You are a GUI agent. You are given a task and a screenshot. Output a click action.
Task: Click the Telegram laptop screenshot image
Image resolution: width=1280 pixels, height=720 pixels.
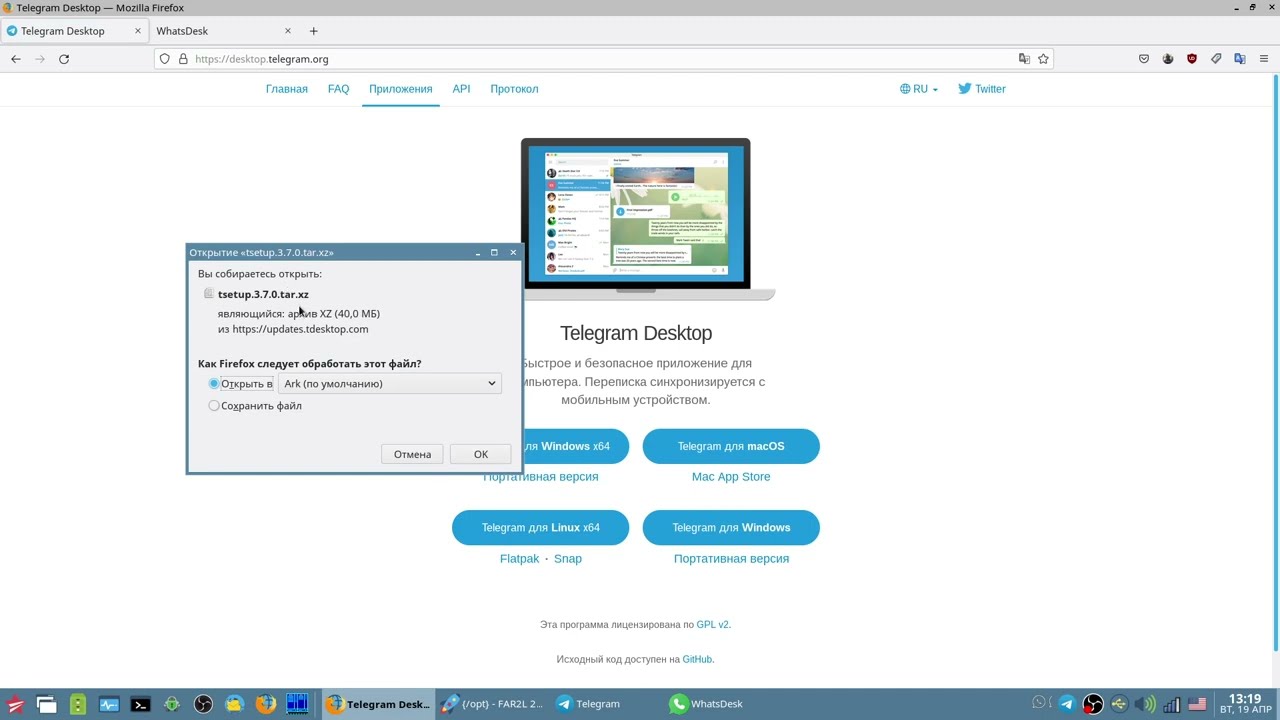pyautogui.click(x=636, y=219)
